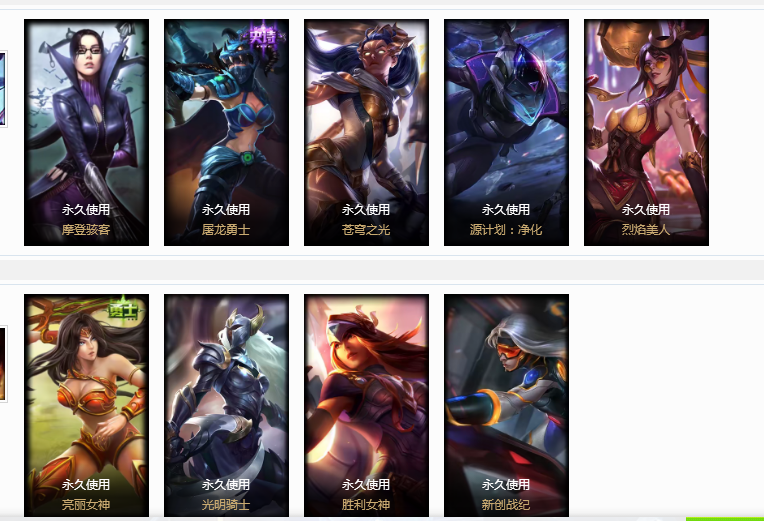The height and width of the screenshot is (521, 764).
Task: Click the green 勇士 badge icon
Action: [124, 309]
